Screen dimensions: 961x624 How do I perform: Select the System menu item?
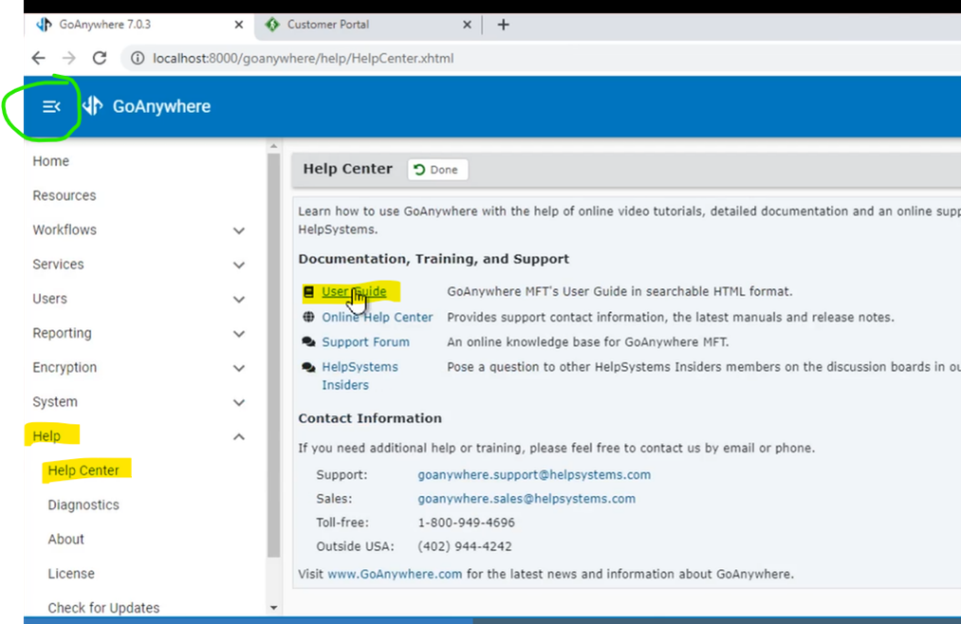coord(55,401)
